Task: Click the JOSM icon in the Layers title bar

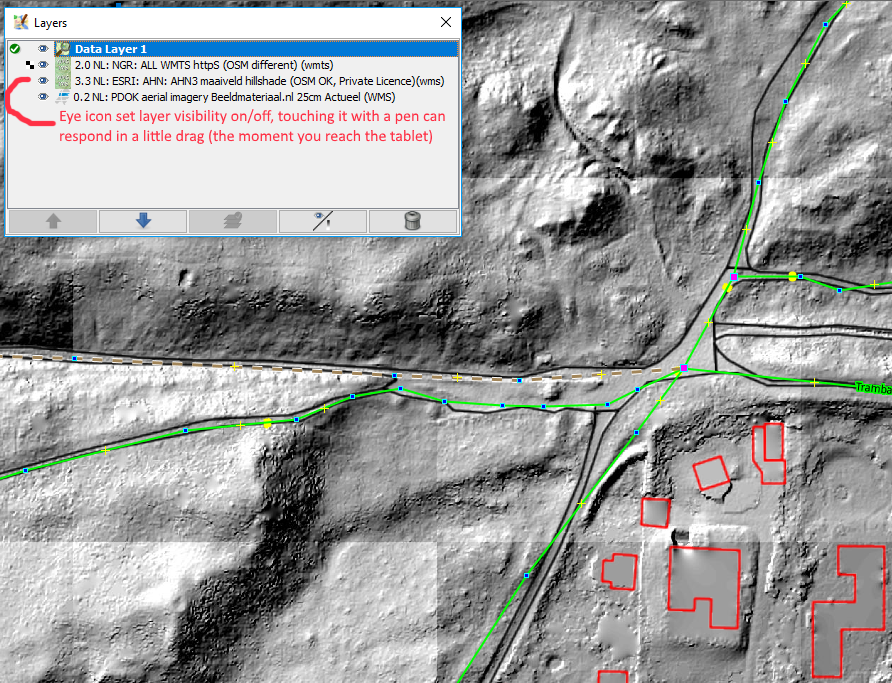Action: (21, 22)
